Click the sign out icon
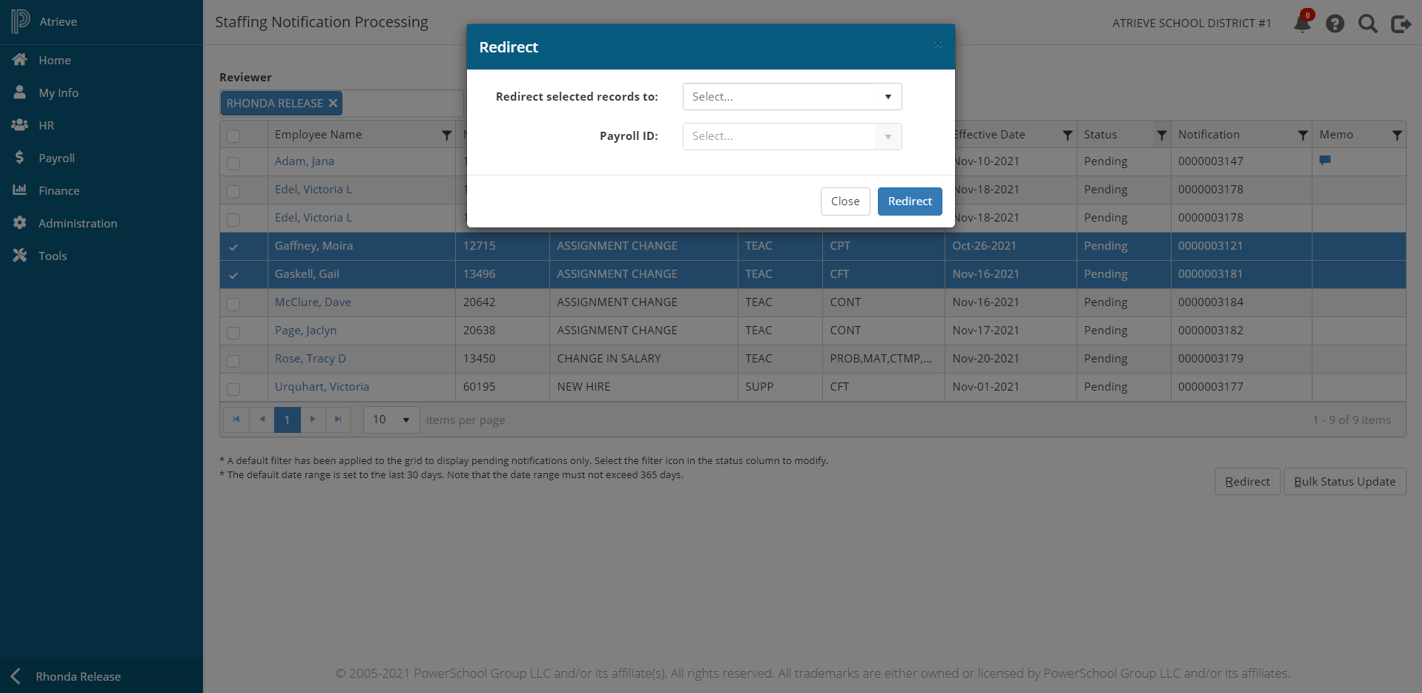Screen dimensions: 1422x693 [x=1401, y=23]
